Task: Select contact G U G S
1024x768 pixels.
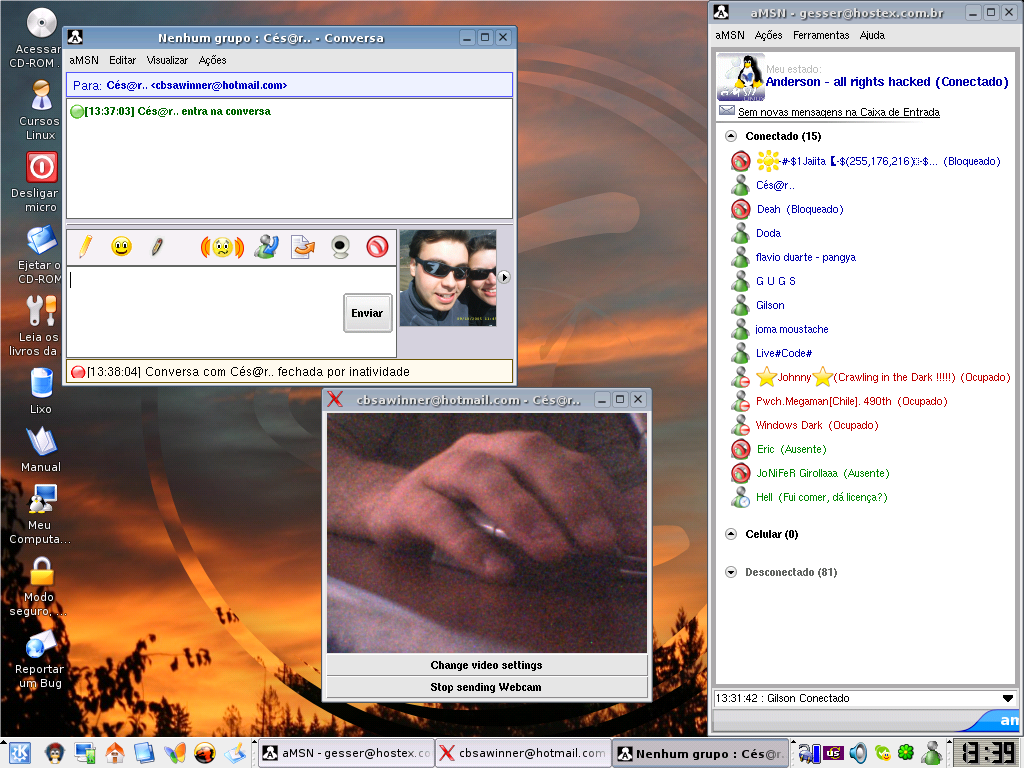Action: [775, 281]
